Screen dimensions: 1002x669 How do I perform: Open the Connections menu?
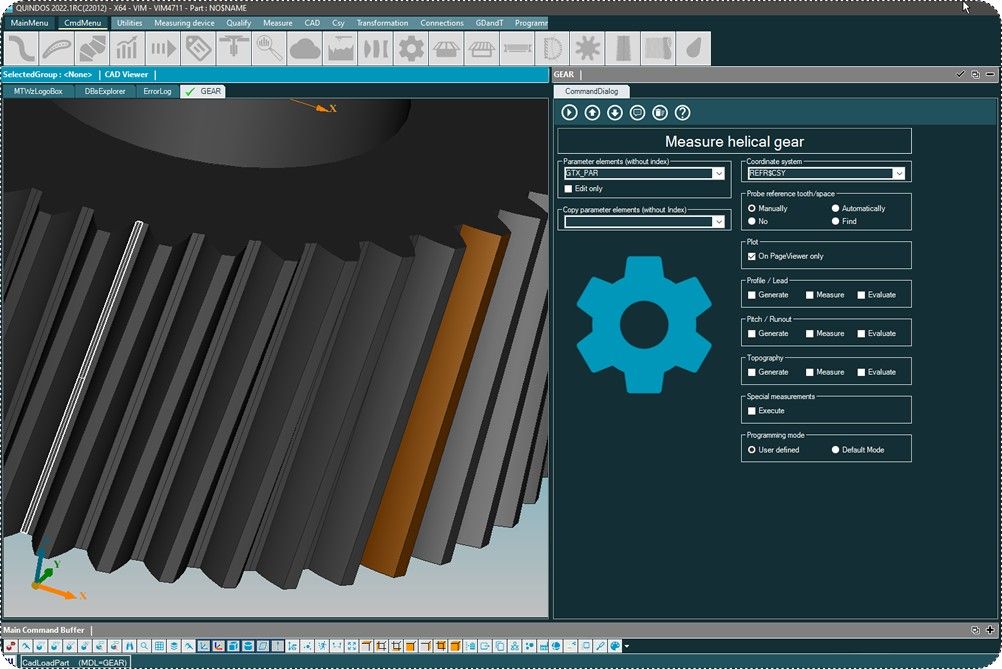click(x=442, y=23)
